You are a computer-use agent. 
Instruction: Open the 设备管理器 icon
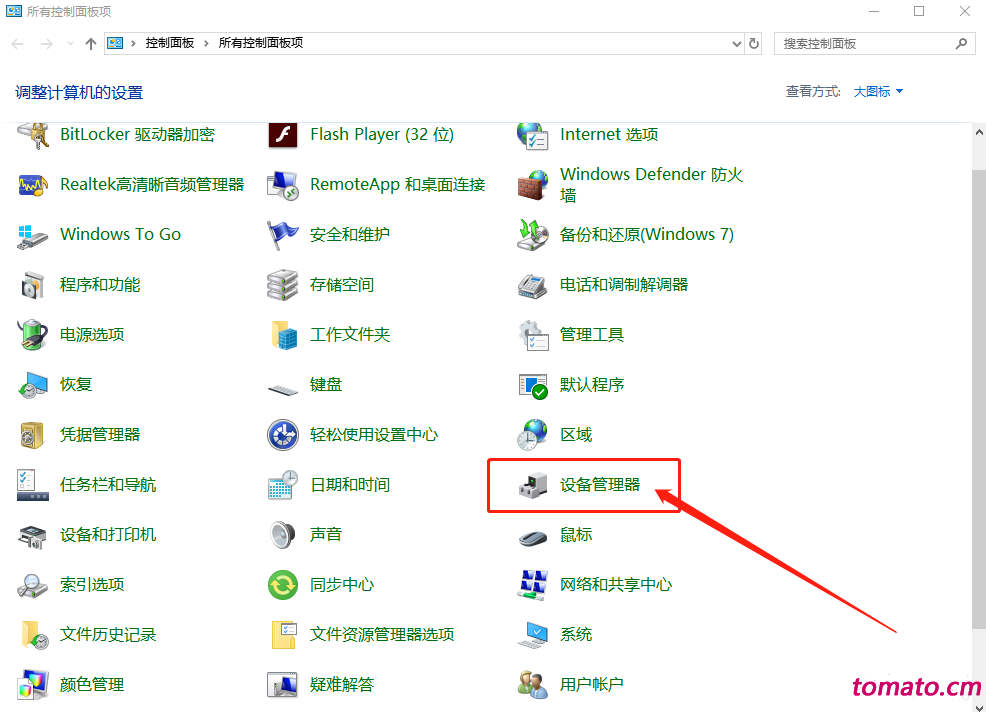point(533,485)
